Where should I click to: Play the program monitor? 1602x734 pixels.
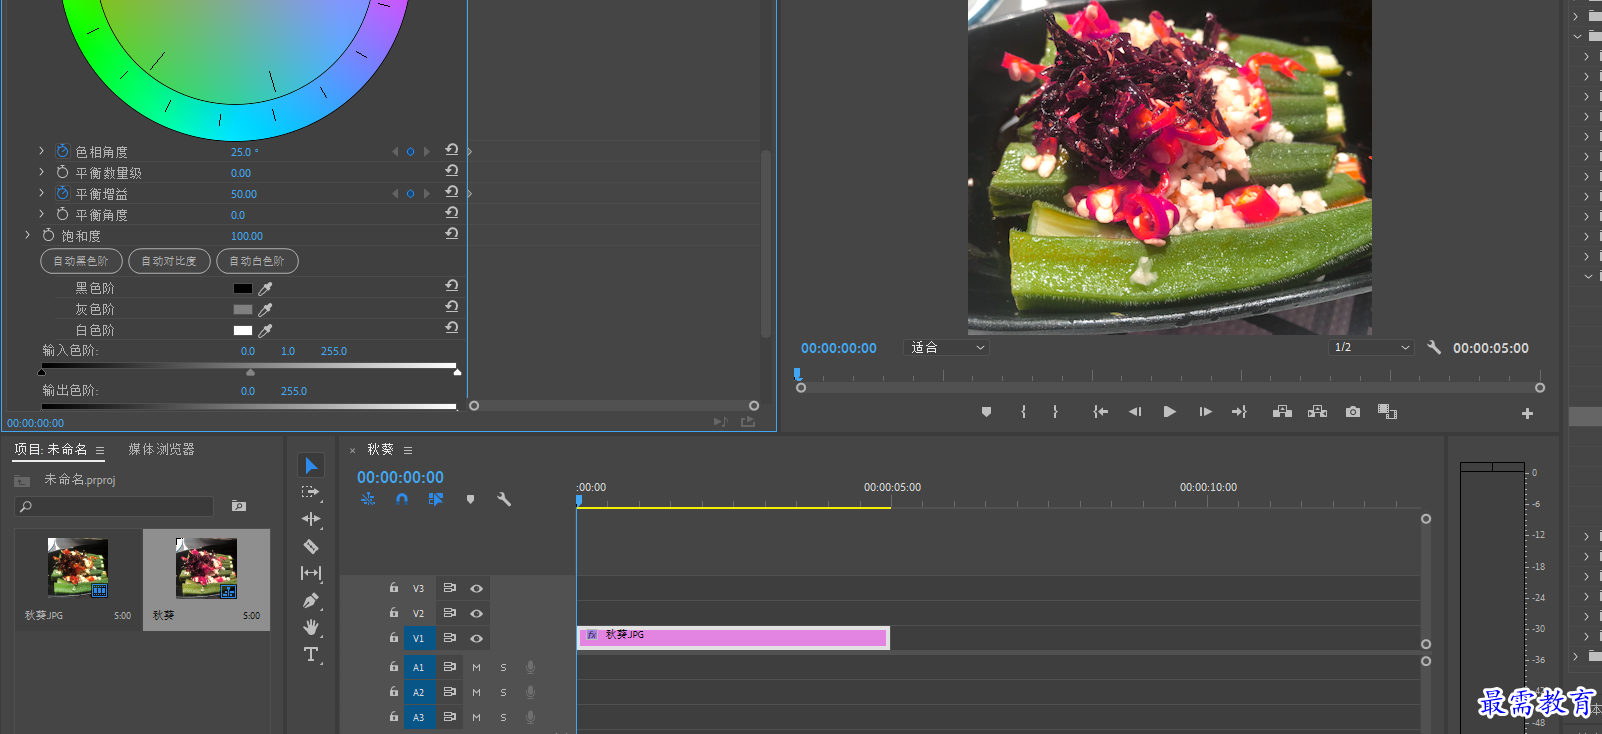click(1169, 412)
